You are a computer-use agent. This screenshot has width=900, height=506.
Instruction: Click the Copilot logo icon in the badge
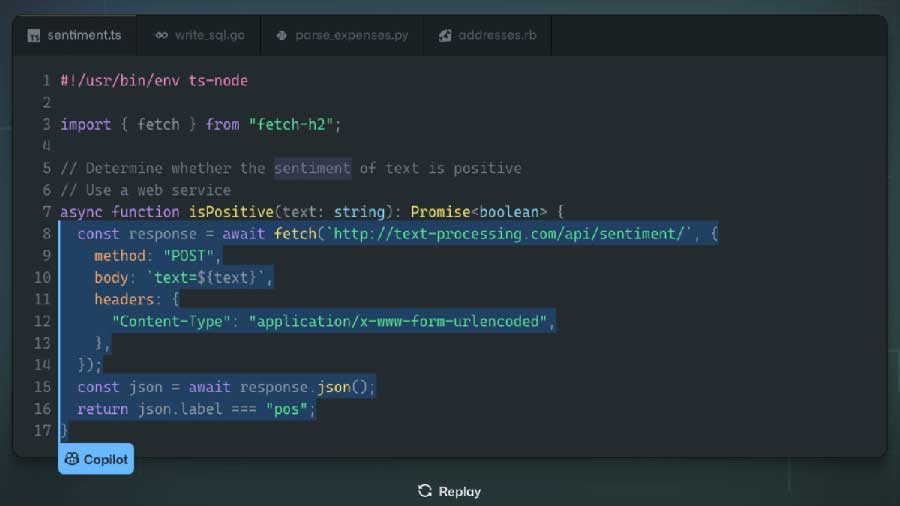[72, 459]
